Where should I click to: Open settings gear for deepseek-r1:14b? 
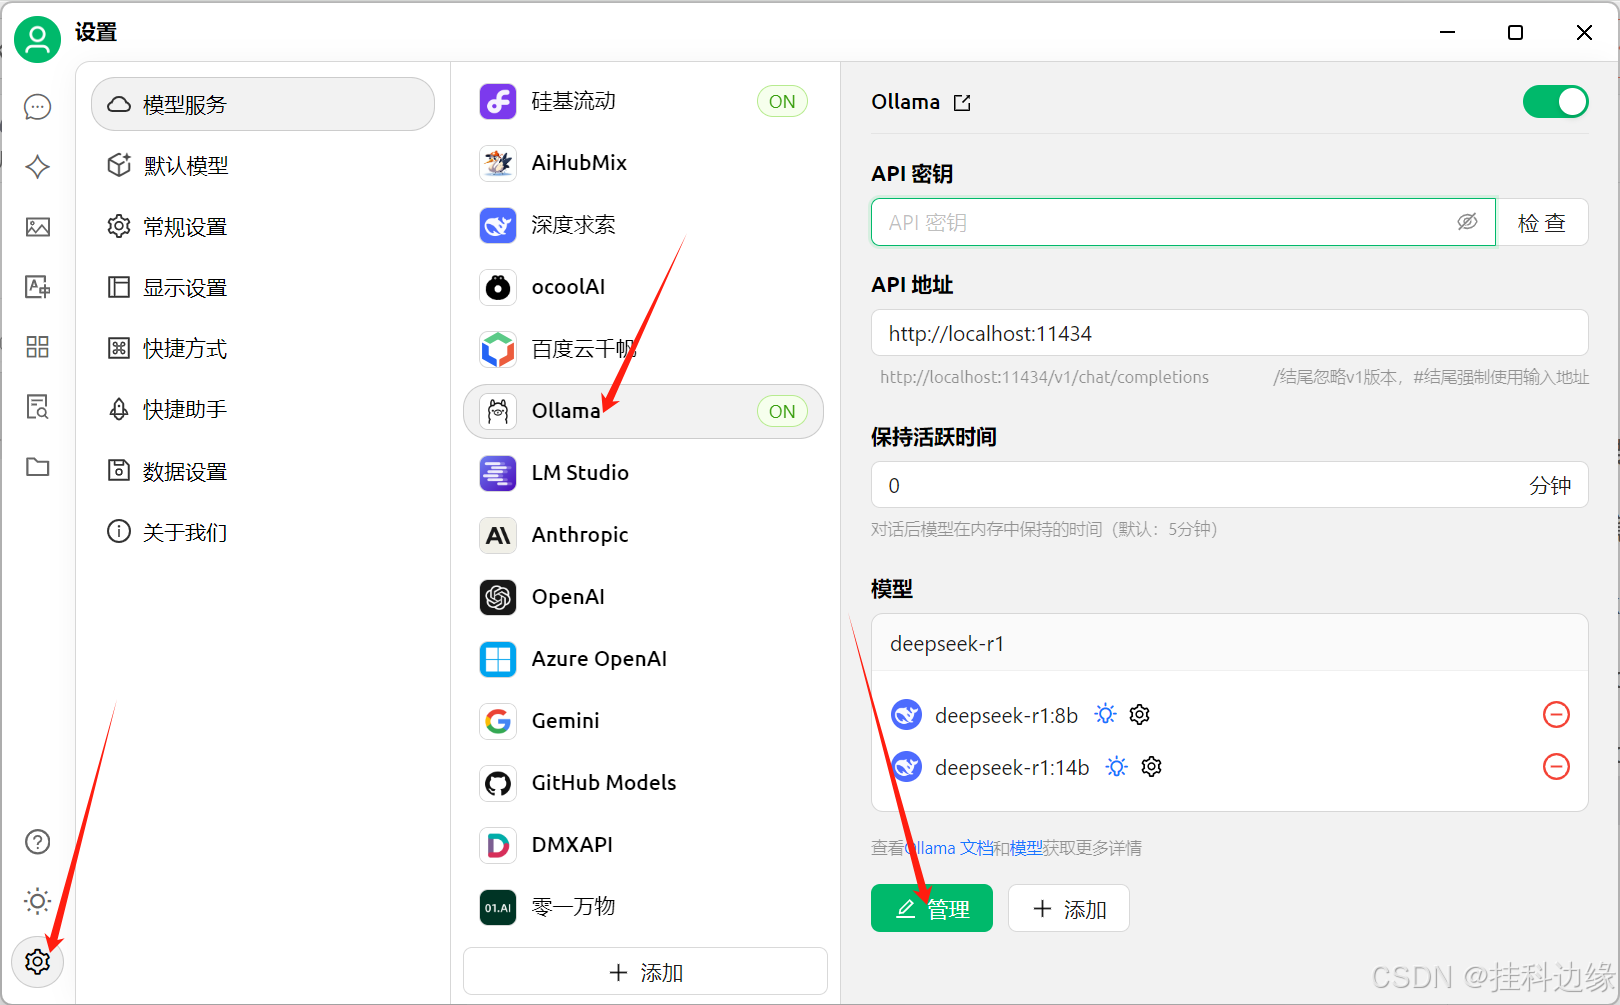[x=1152, y=767]
